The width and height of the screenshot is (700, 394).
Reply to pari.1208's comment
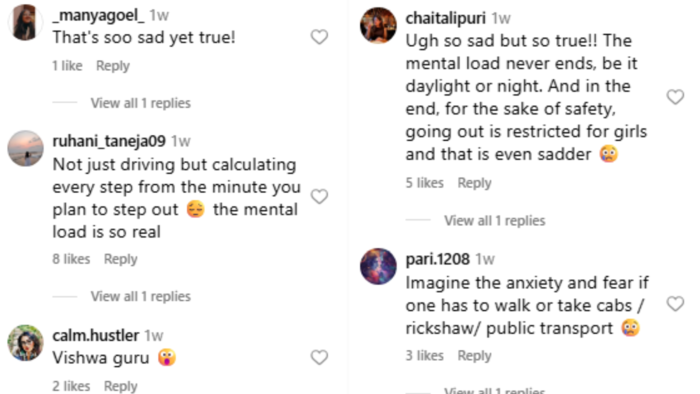[475, 356]
